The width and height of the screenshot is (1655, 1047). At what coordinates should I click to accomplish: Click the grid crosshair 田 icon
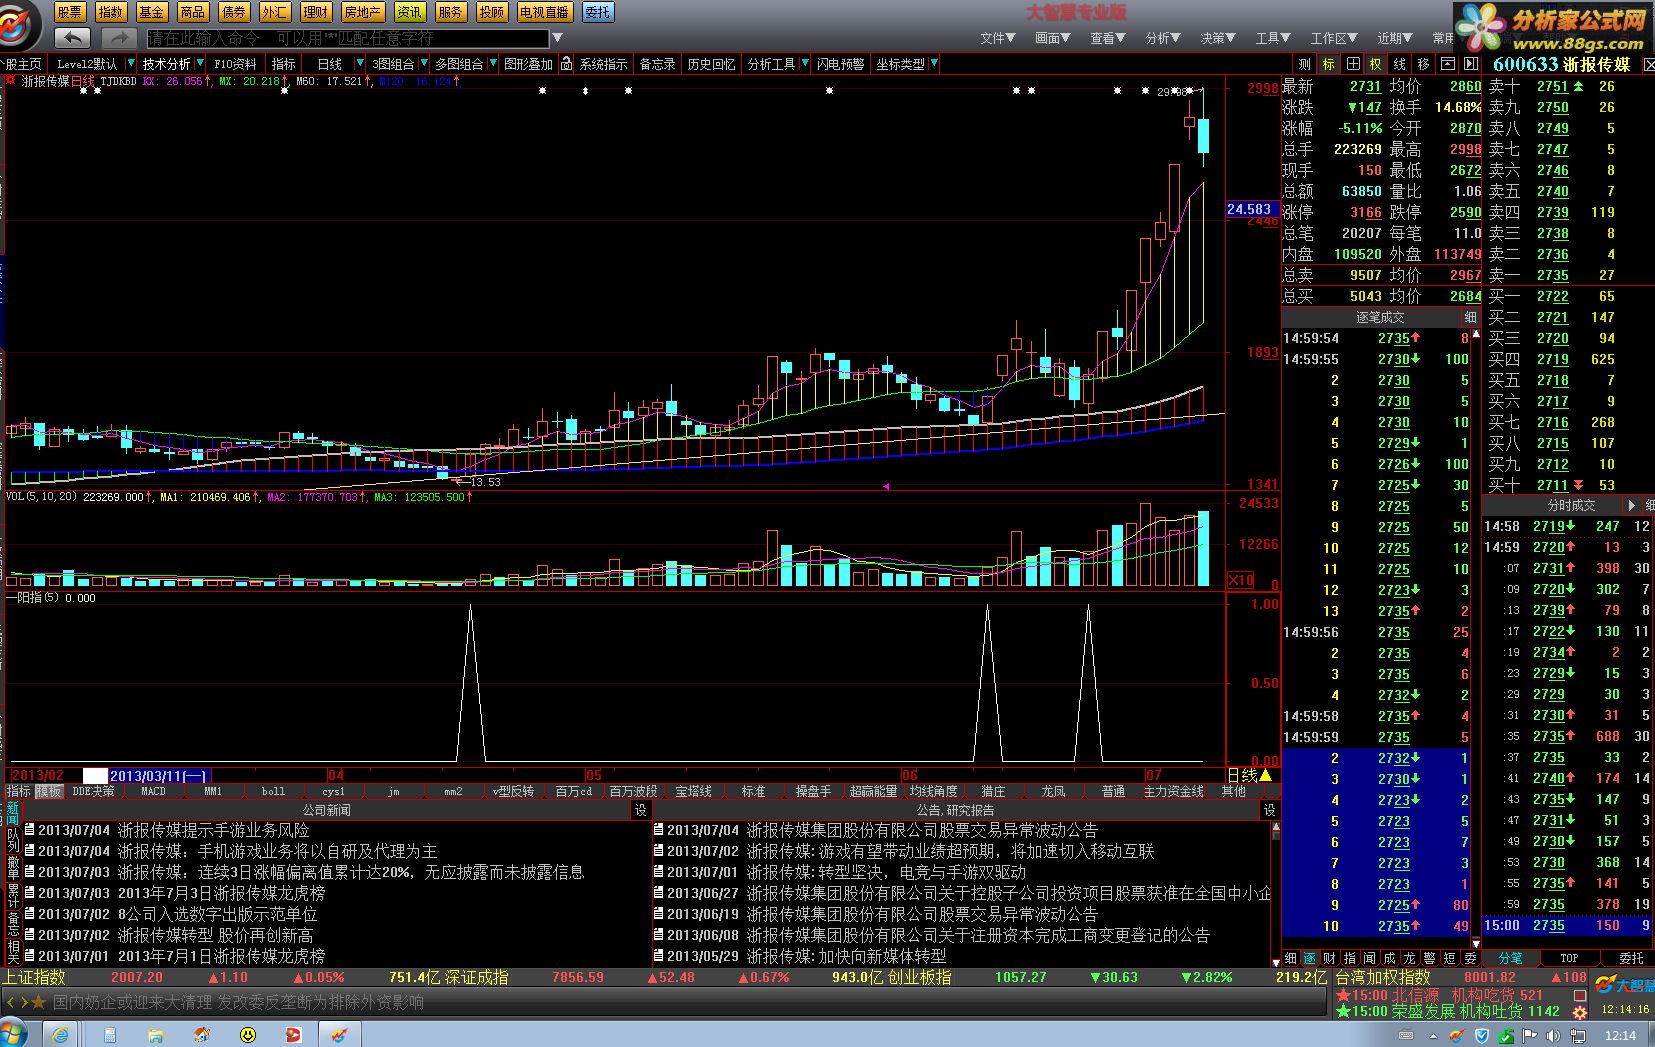(1352, 63)
